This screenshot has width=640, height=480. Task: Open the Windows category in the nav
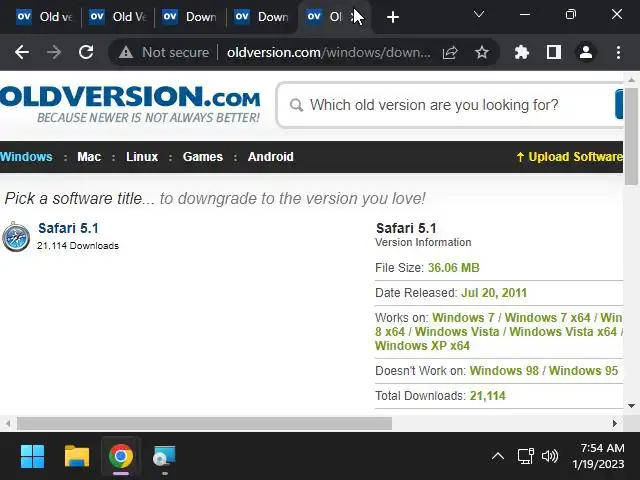click(26, 157)
